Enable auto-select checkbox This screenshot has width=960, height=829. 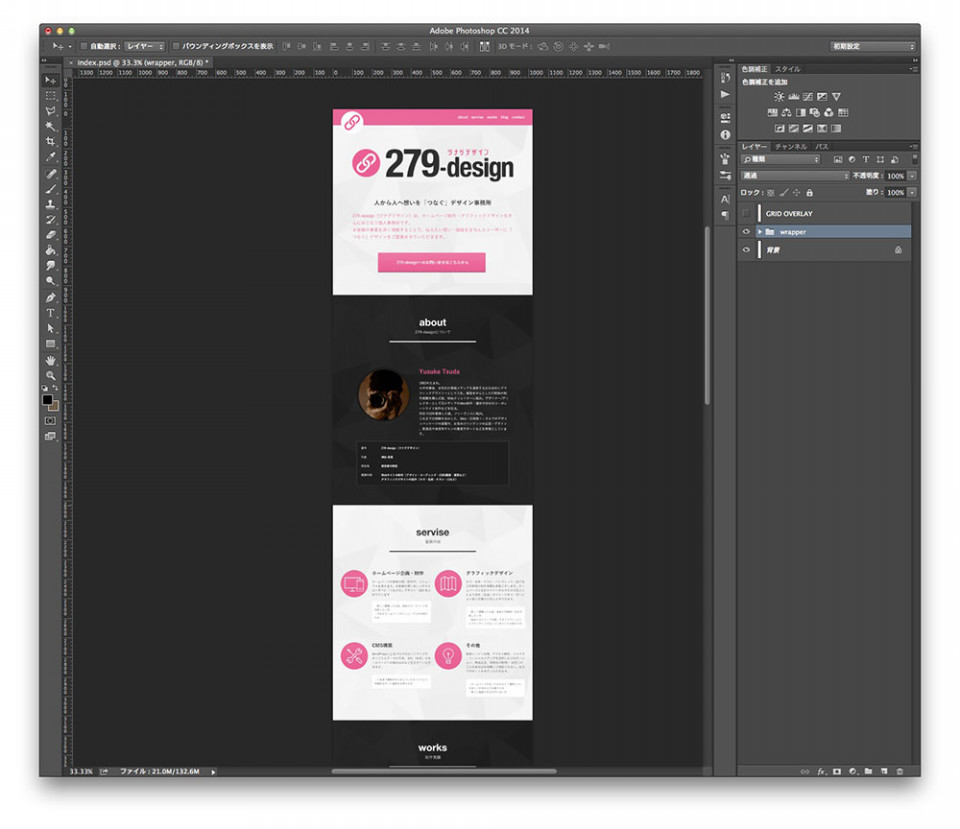click(84, 47)
